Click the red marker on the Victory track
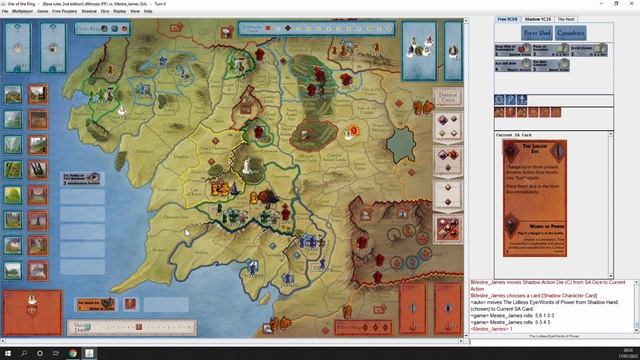Screen dimensions: 640x360 [139, 327]
